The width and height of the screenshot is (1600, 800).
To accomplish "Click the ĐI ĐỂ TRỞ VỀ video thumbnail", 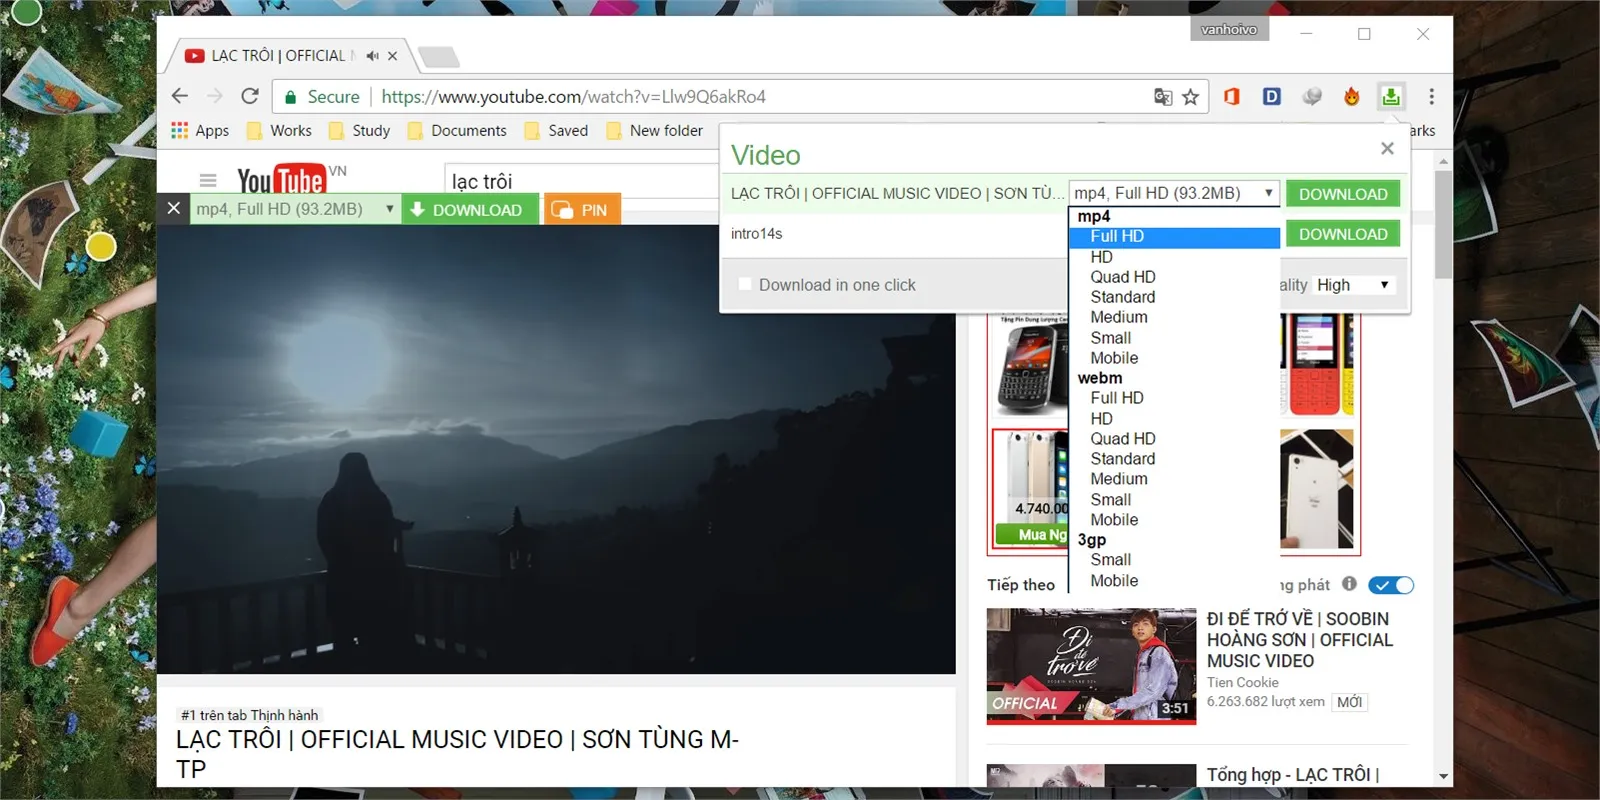I will click(x=1091, y=665).
